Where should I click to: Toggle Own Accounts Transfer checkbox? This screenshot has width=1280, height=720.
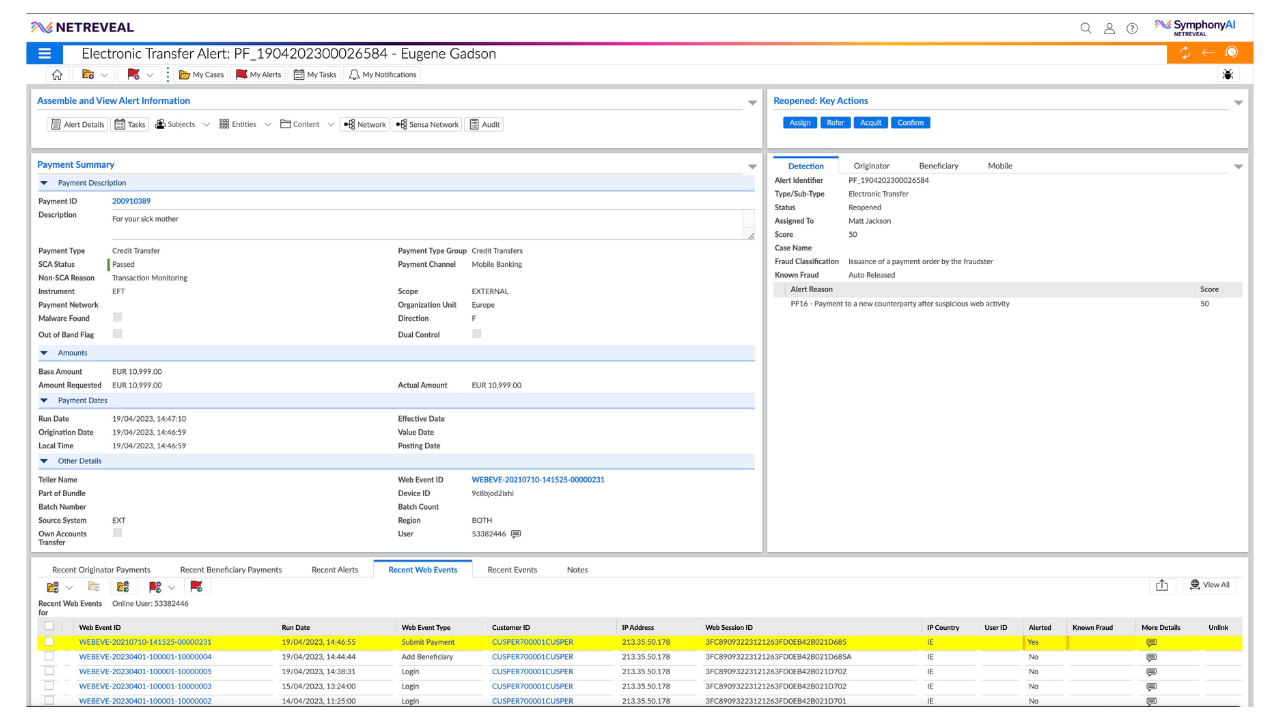pos(117,533)
